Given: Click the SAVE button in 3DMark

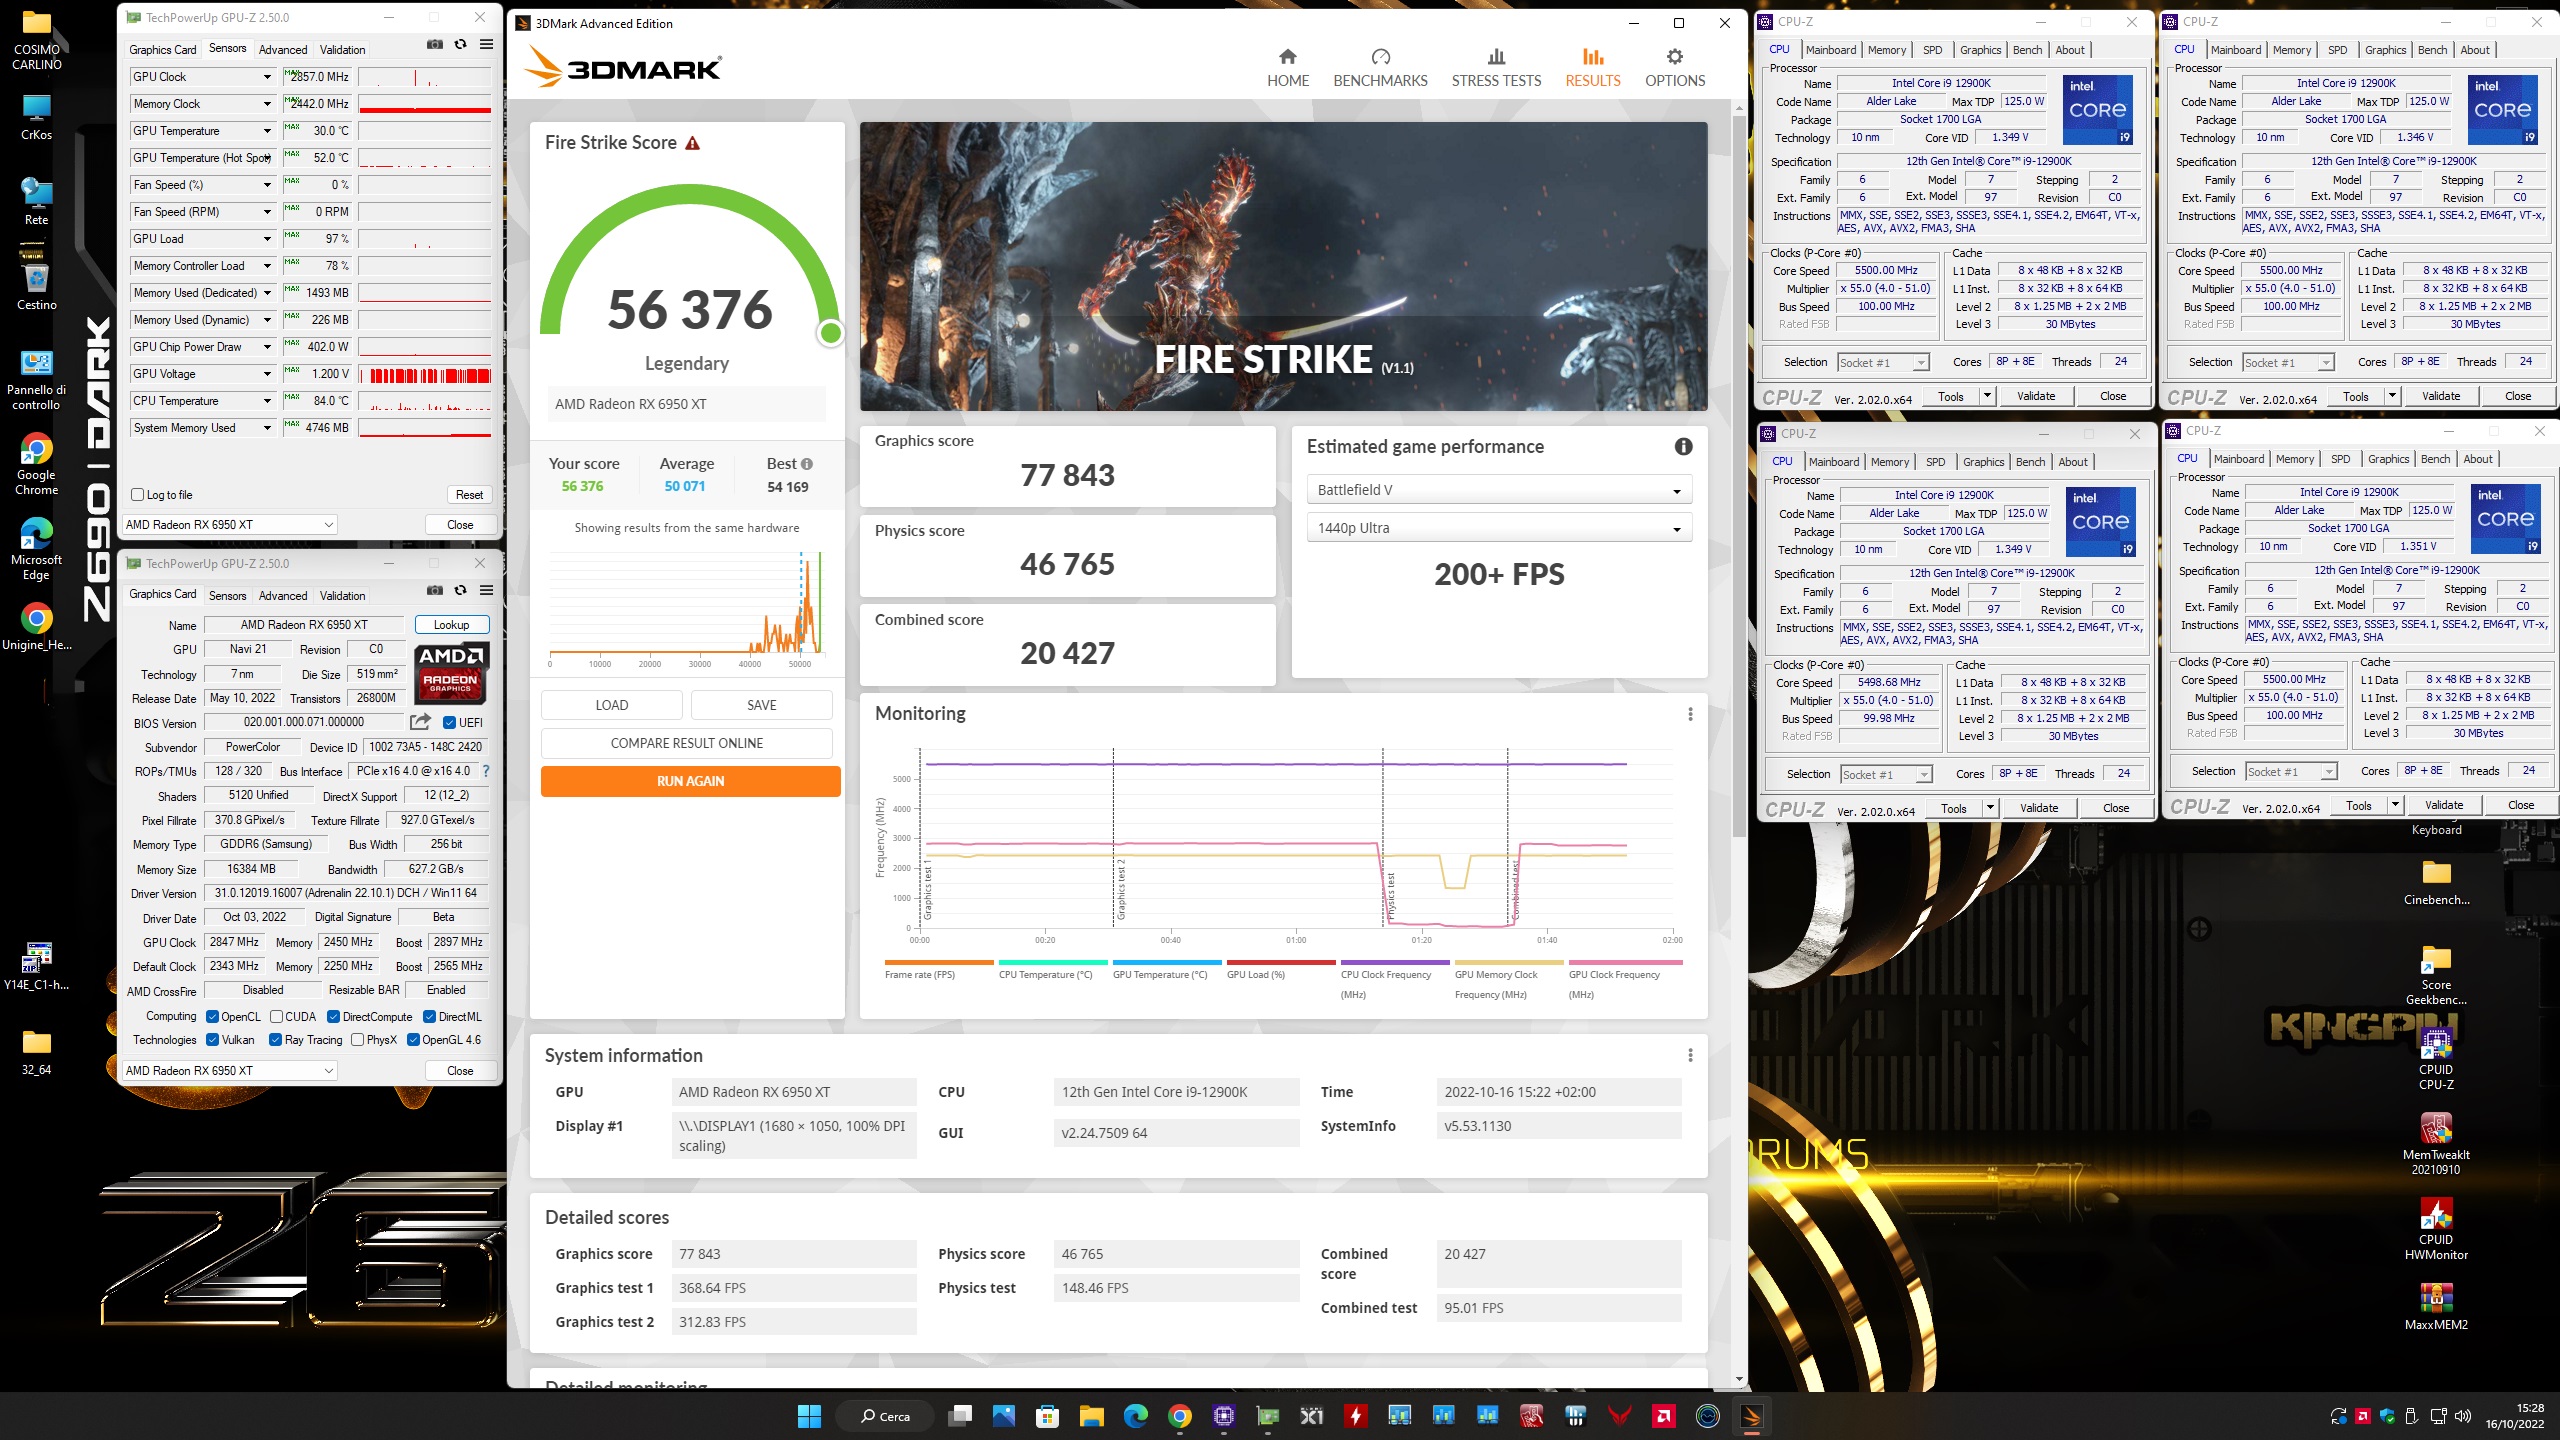Looking at the screenshot, I should [761, 705].
